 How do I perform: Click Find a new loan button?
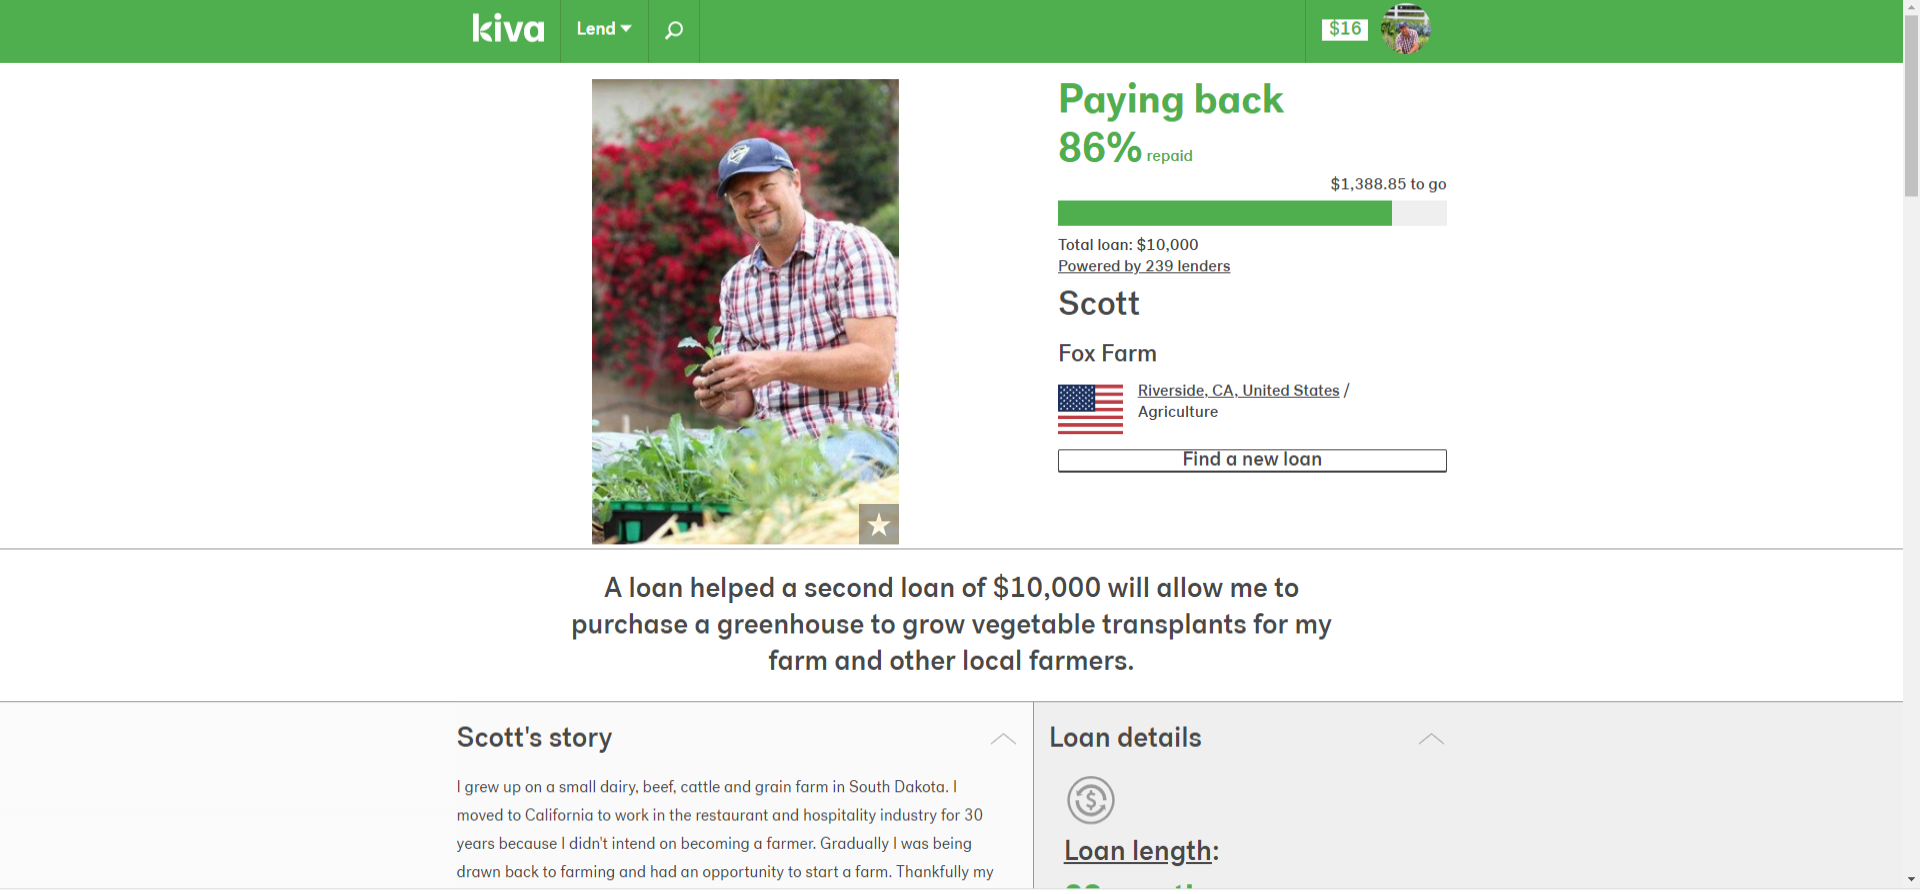(1252, 460)
